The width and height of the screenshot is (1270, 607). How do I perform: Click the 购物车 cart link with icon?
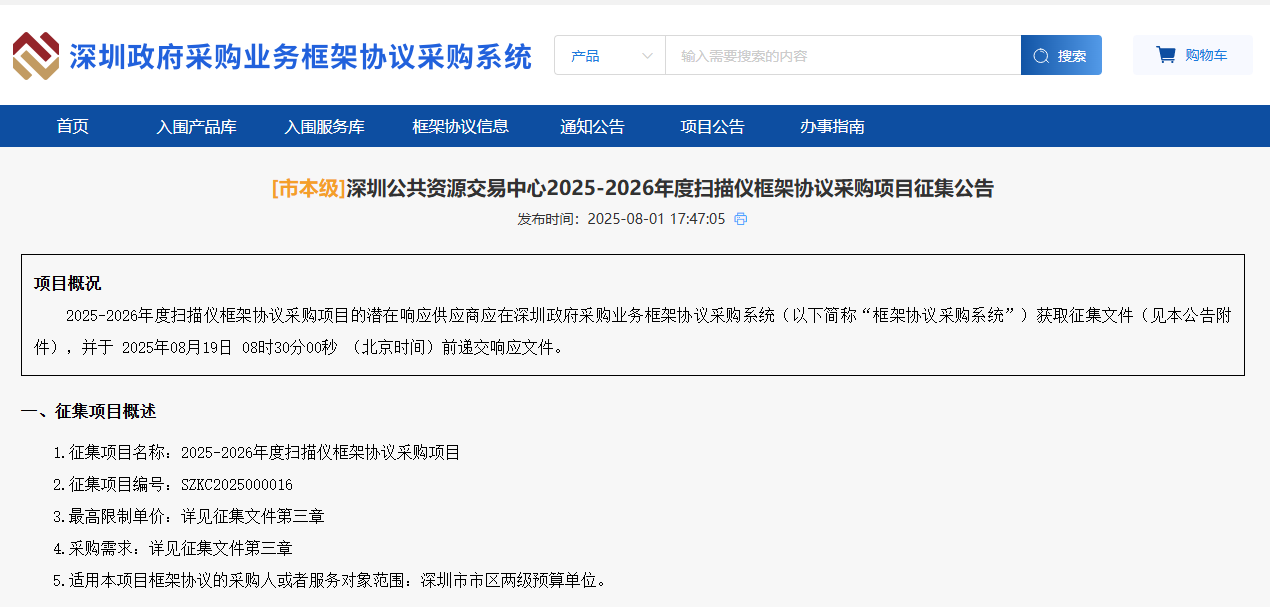(1192, 54)
